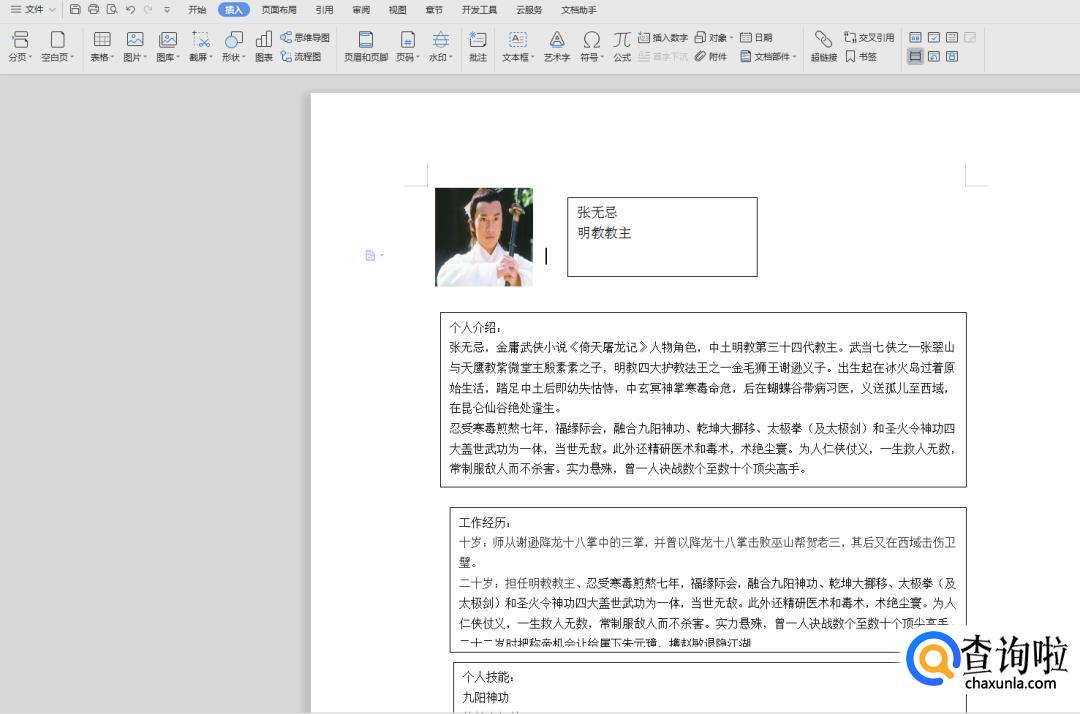Expand the 水印 watermark dropdown

click(440, 57)
